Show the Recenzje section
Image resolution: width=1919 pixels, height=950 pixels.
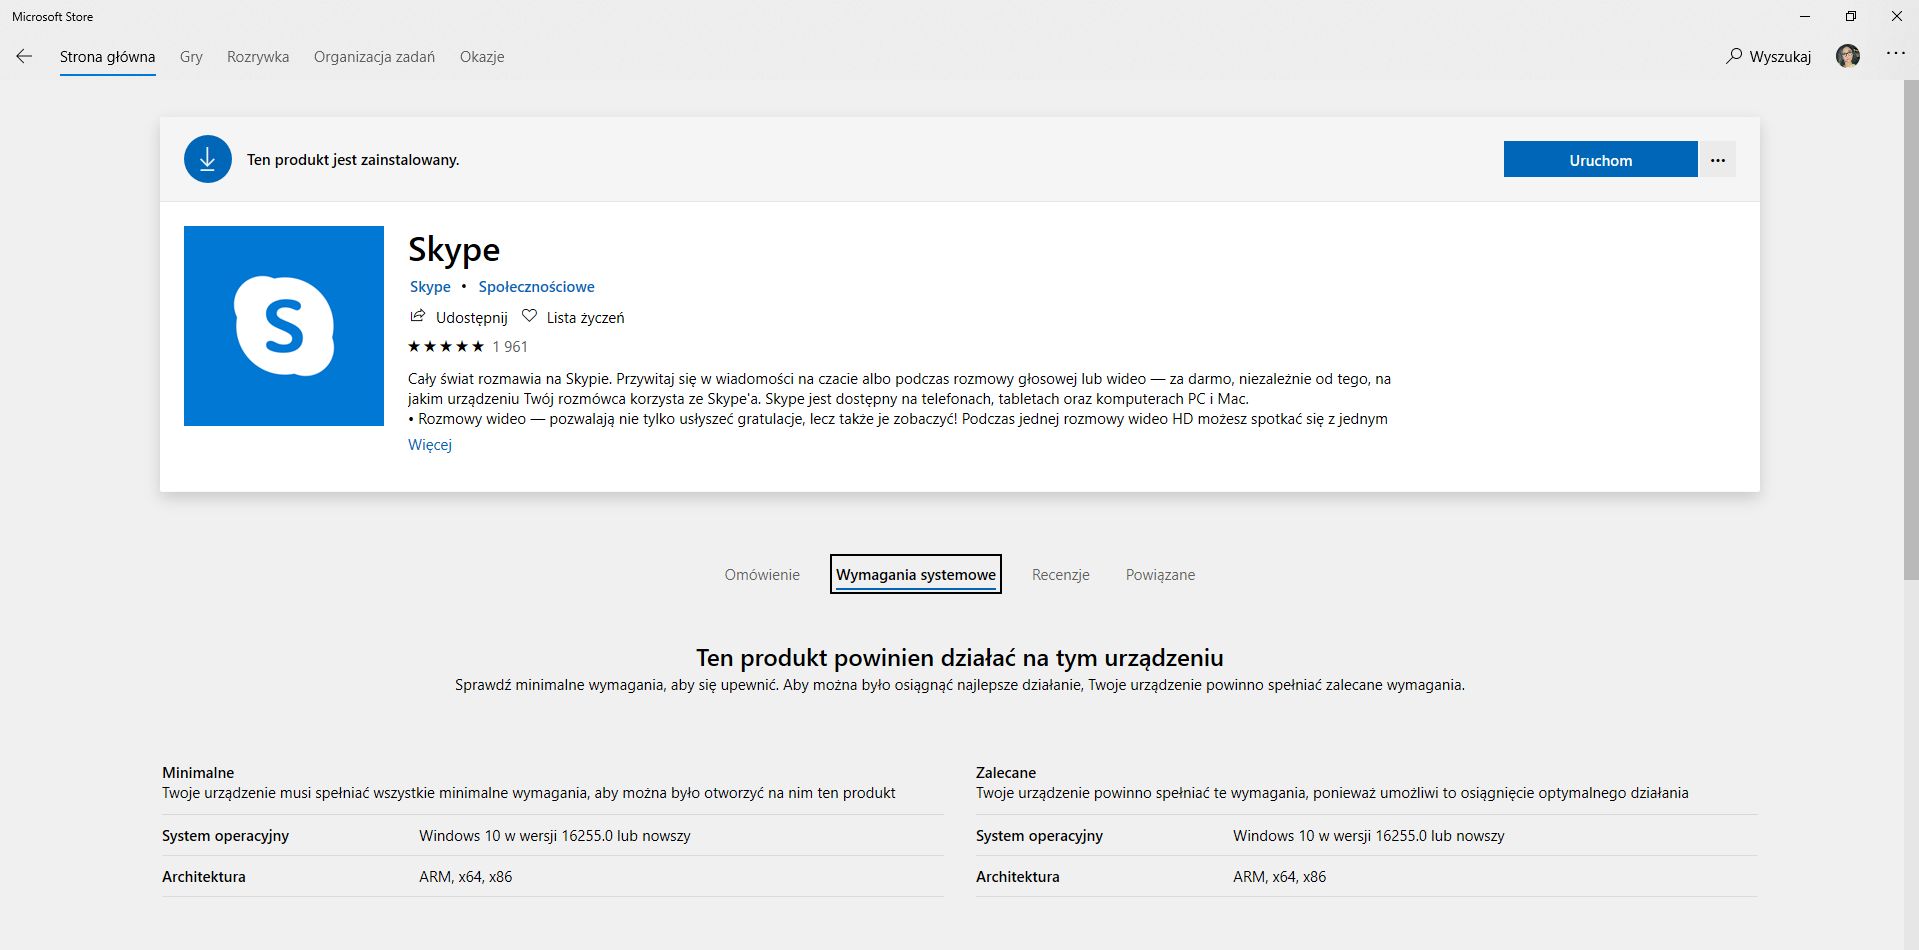(1061, 575)
